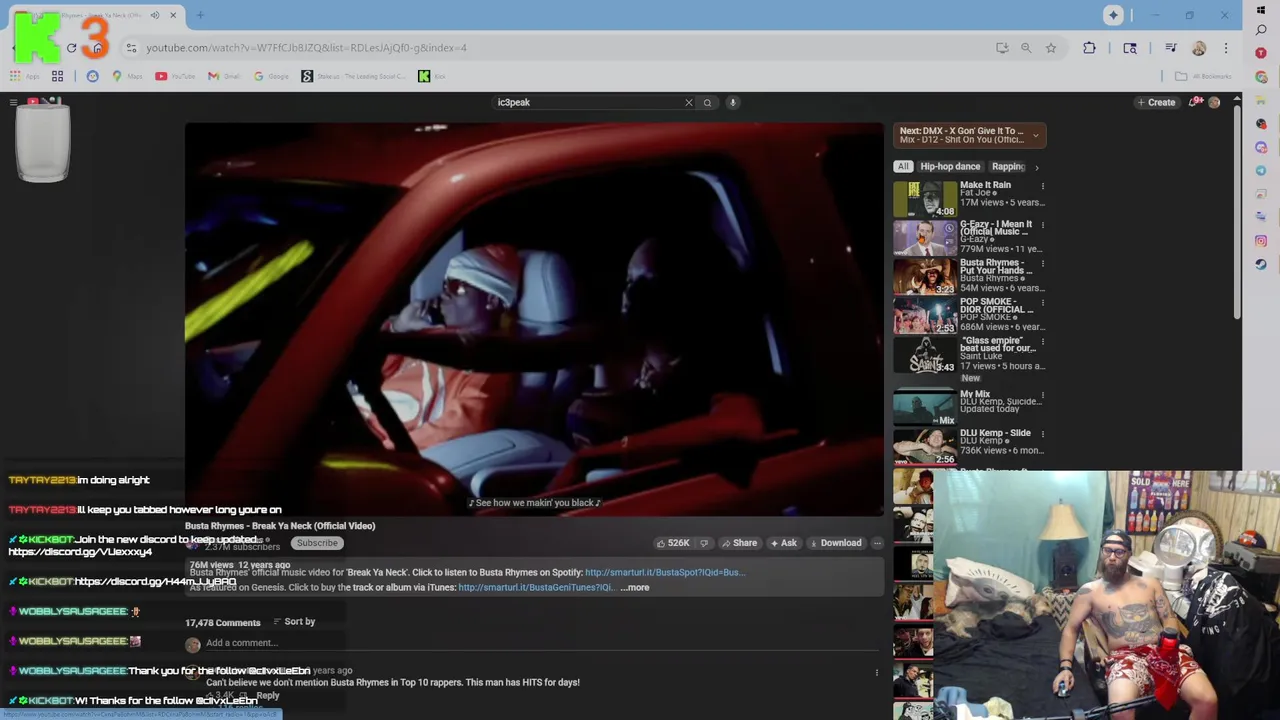Open the YouTube bookmark
The width and height of the screenshot is (1280, 720).
pos(175,76)
